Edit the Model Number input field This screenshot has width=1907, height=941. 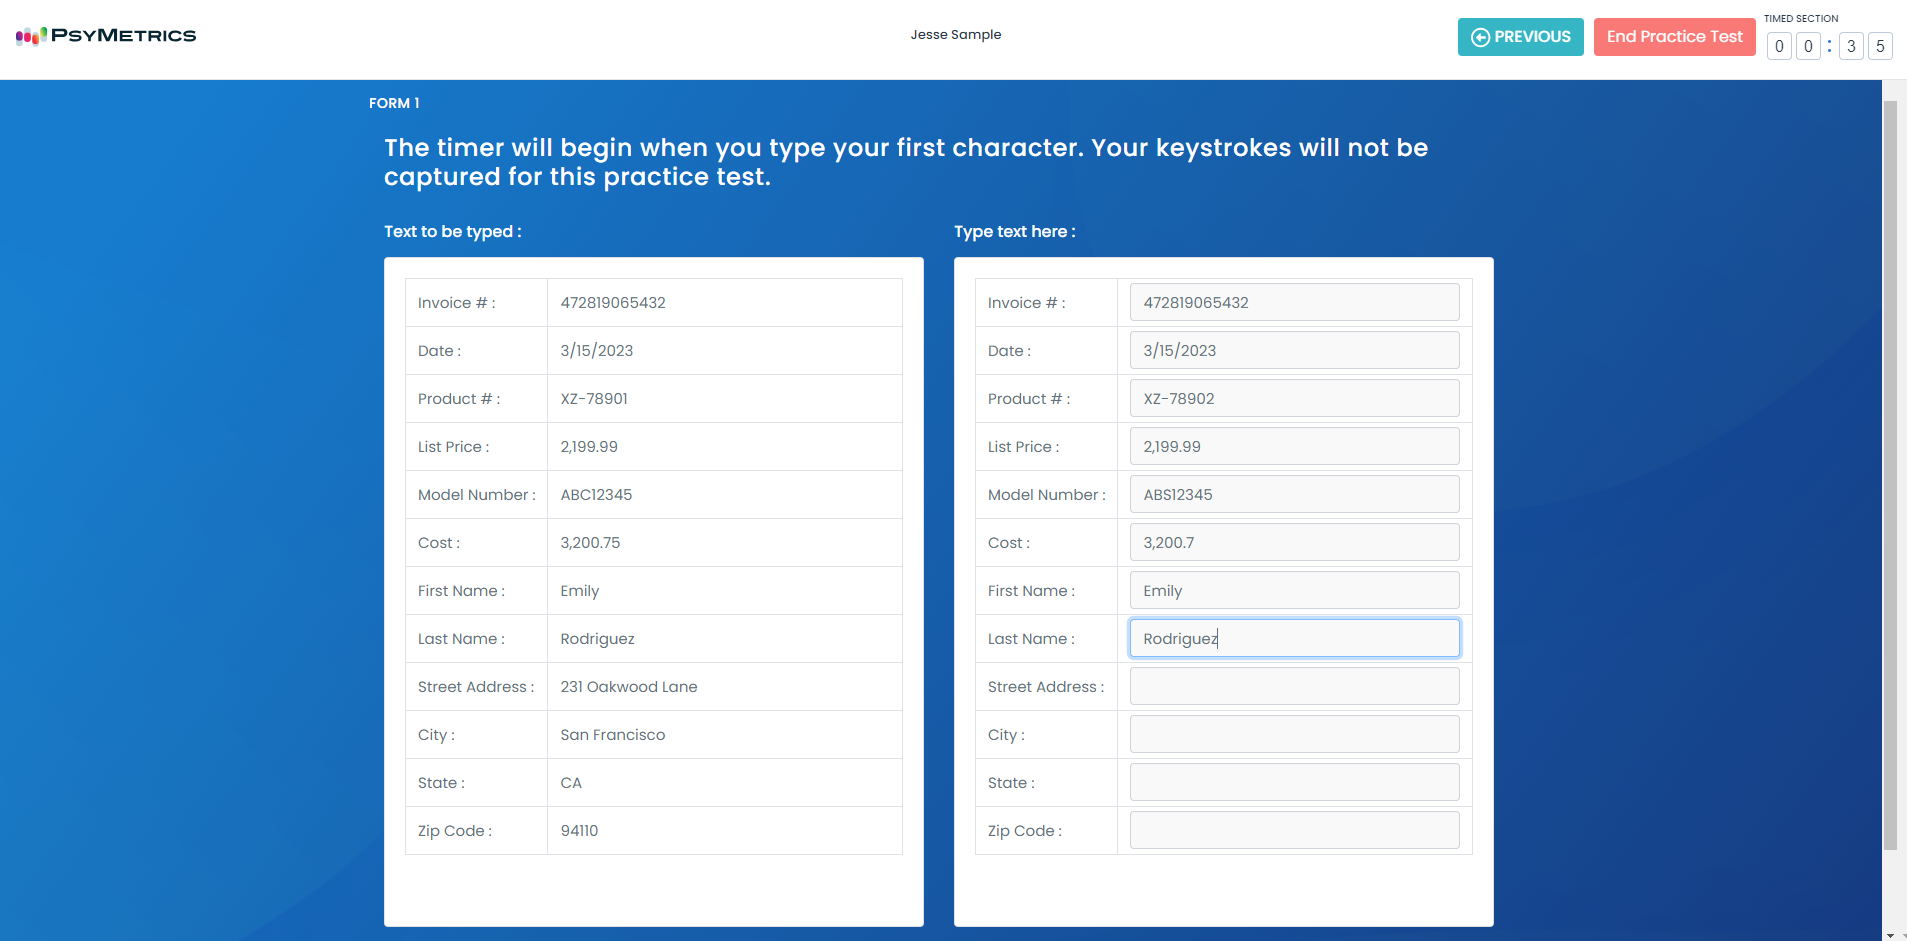(1294, 495)
